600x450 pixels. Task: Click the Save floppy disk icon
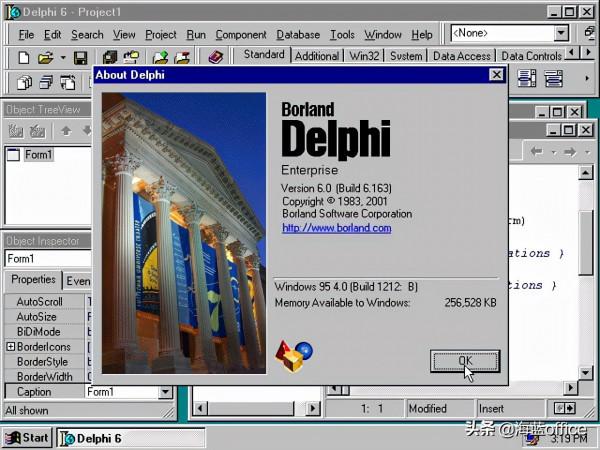point(80,58)
